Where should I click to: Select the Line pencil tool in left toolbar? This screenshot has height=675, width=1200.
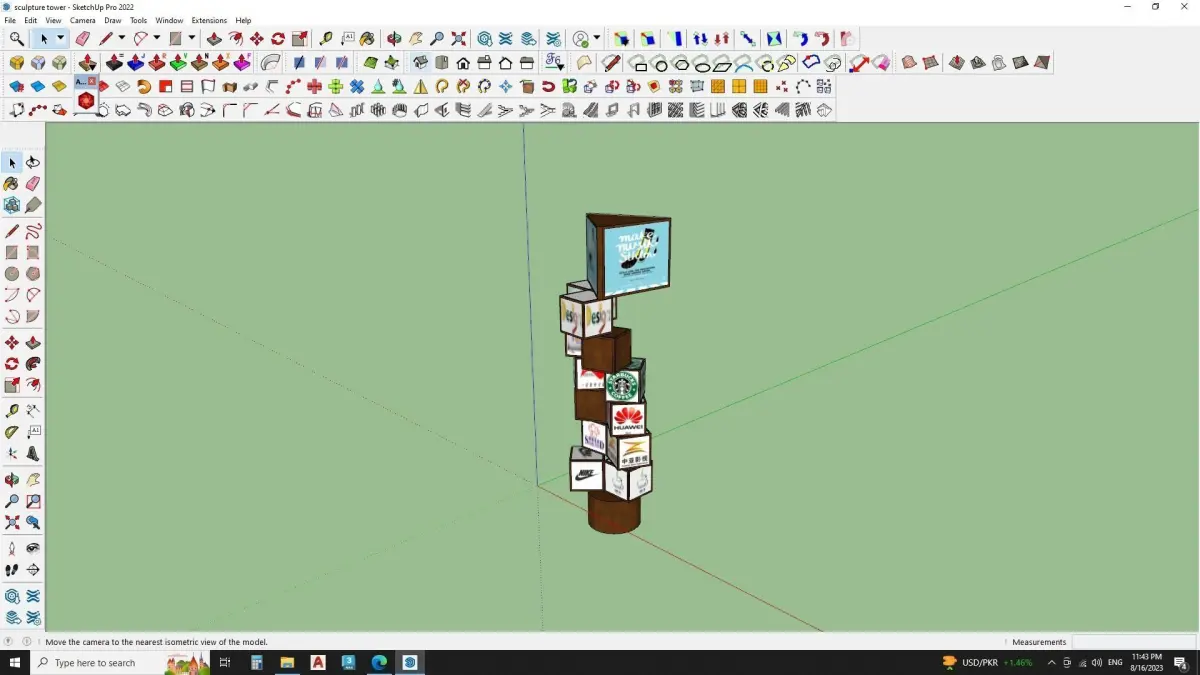pyautogui.click(x=12, y=231)
